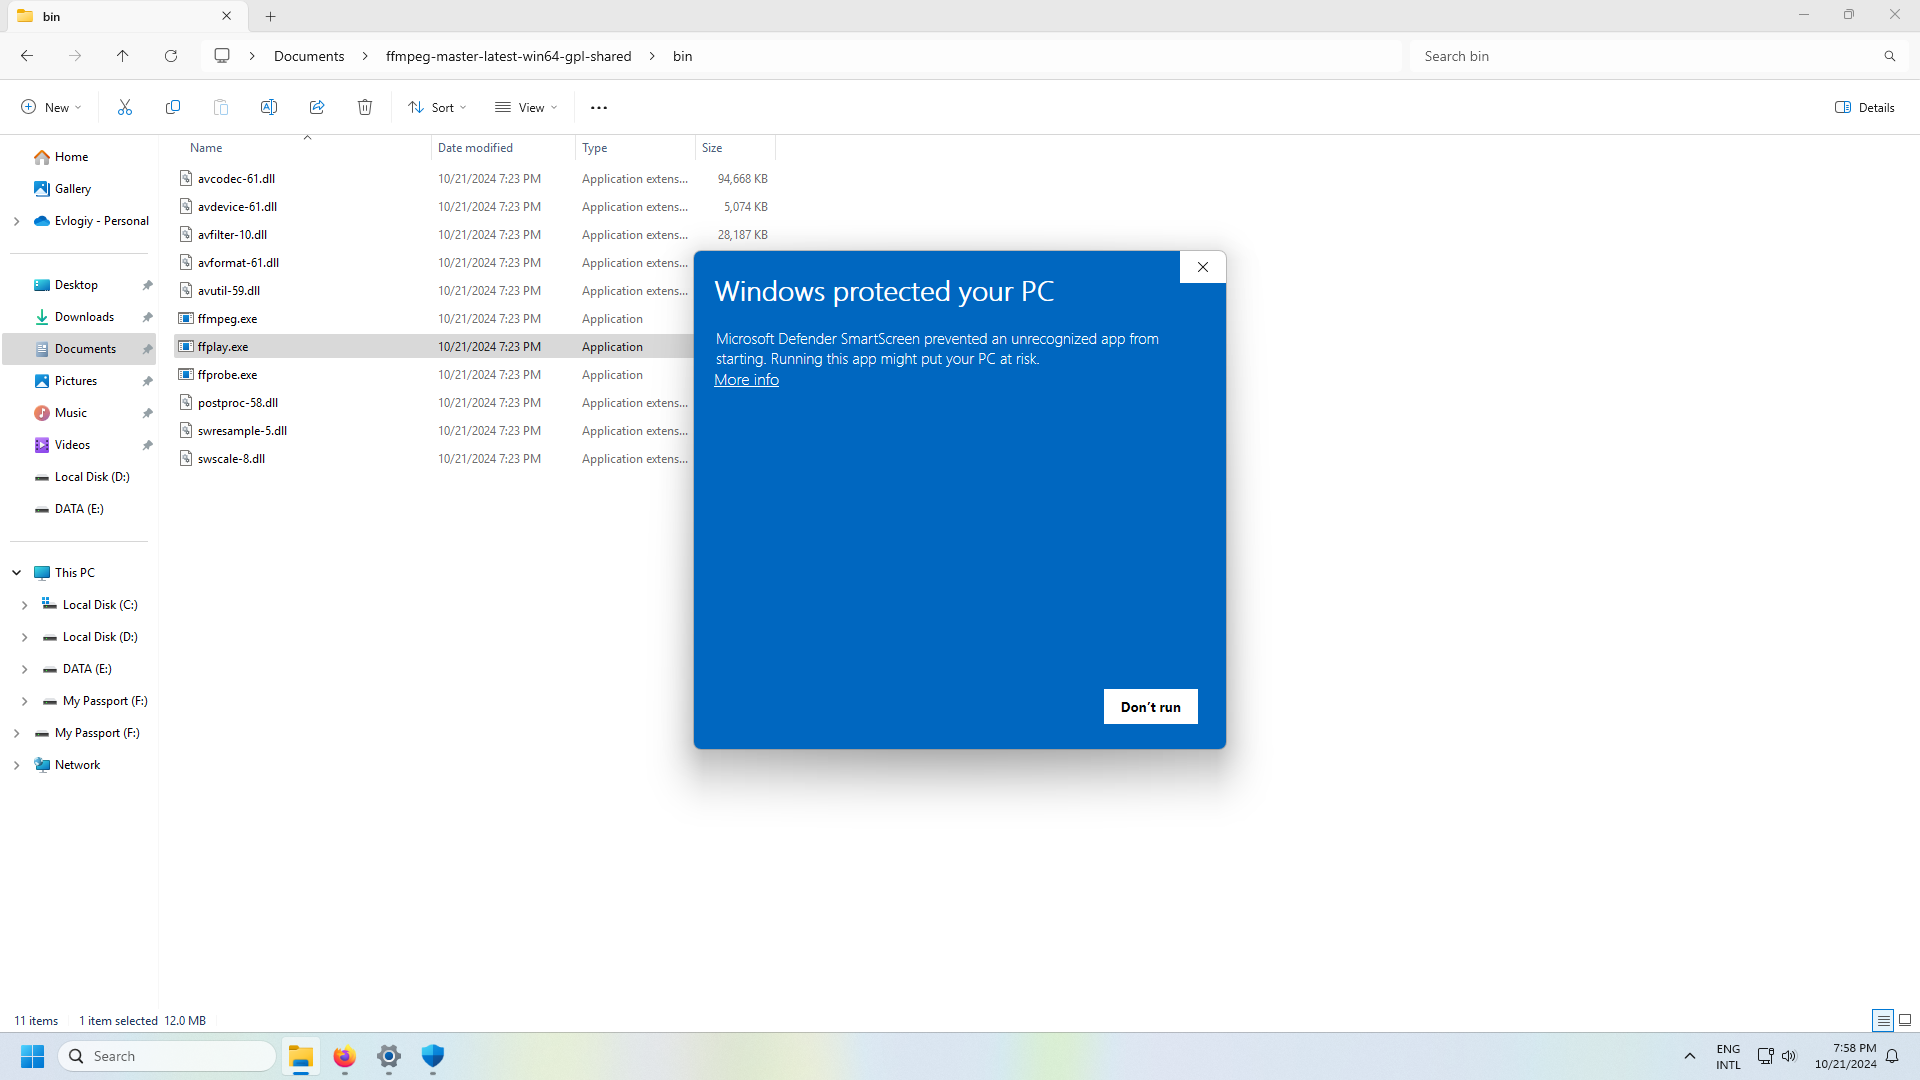1920x1080 pixels.
Task: Click the network tray icon
Action: pos(1766,1056)
